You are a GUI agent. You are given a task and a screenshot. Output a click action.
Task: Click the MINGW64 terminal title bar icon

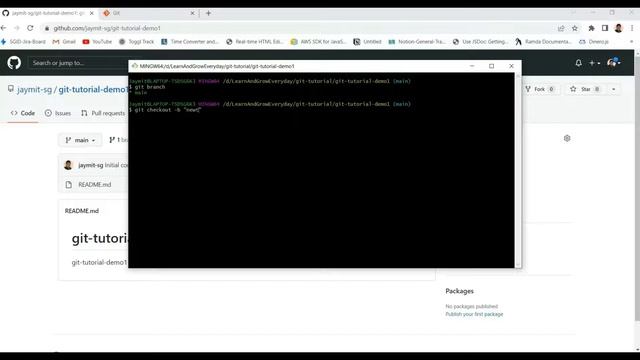135,66
